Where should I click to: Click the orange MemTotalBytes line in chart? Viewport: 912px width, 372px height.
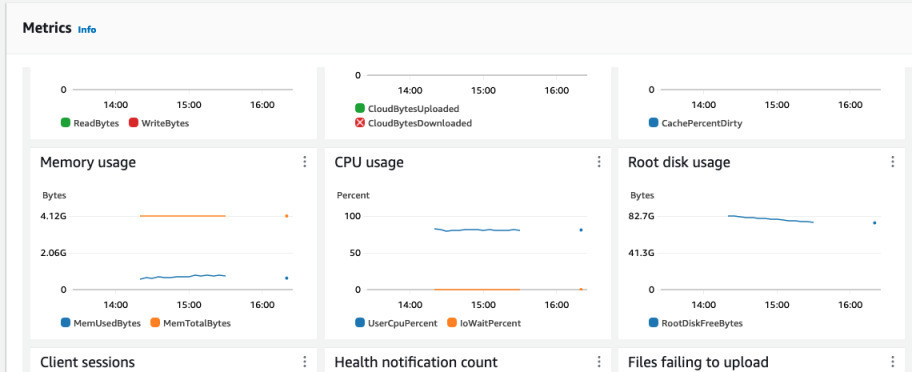(183, 216)
